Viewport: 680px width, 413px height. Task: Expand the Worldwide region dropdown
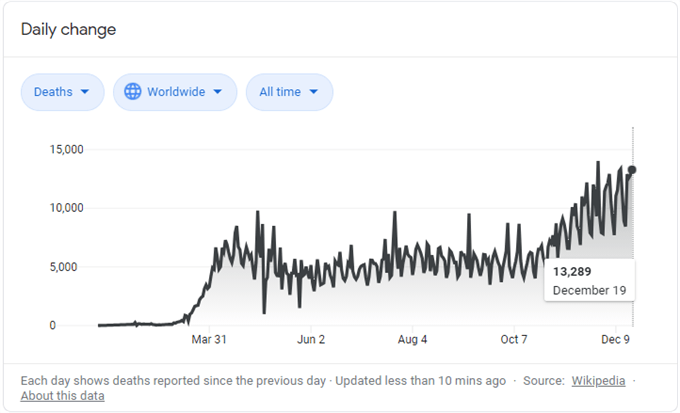coord(175,92)
